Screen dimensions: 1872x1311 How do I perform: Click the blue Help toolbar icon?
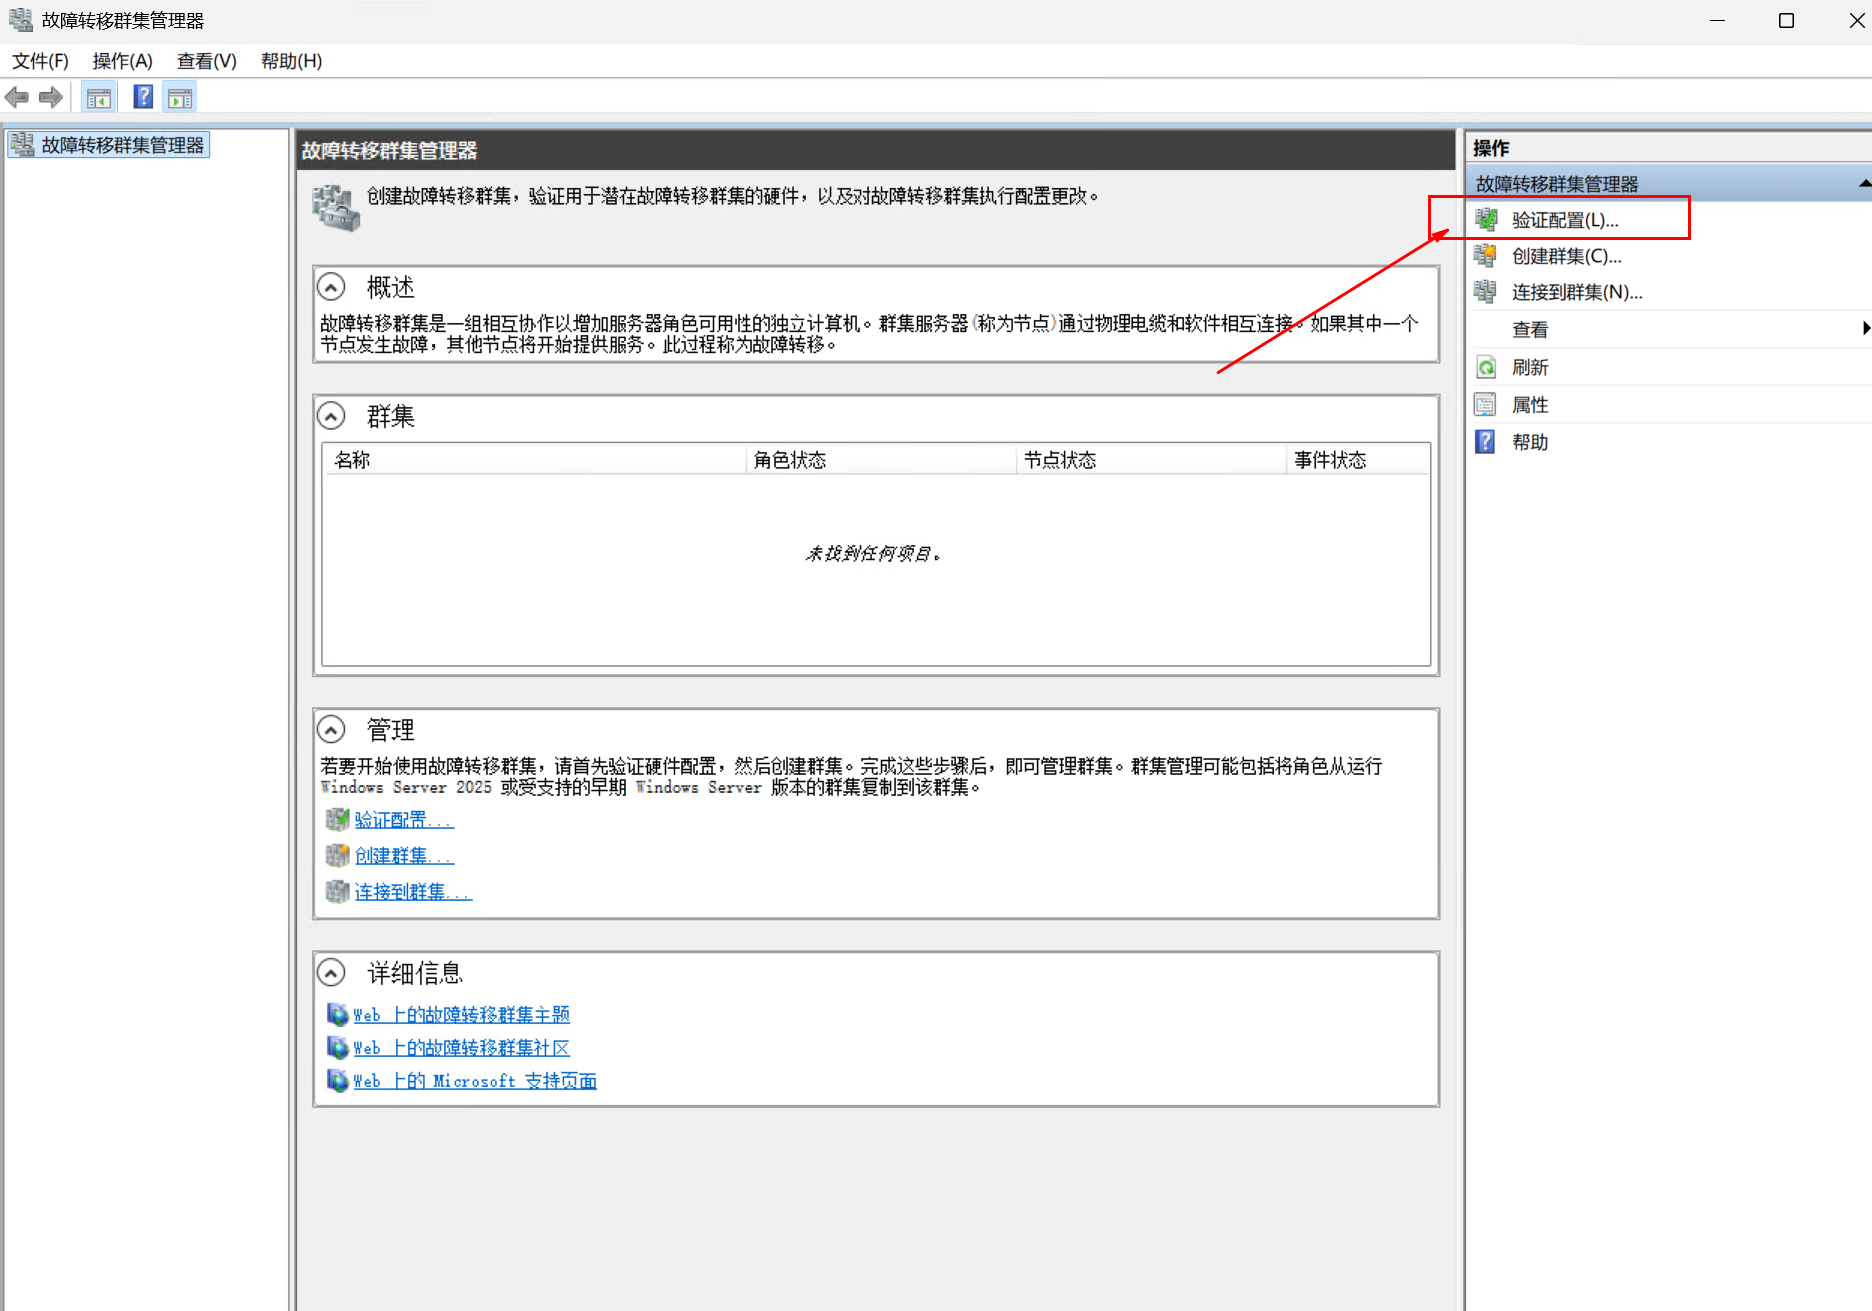point(143,97)
